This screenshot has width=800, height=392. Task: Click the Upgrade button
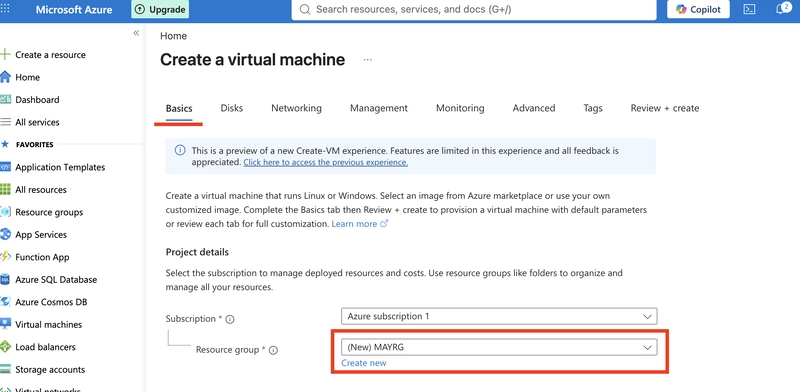coord(160,9)
